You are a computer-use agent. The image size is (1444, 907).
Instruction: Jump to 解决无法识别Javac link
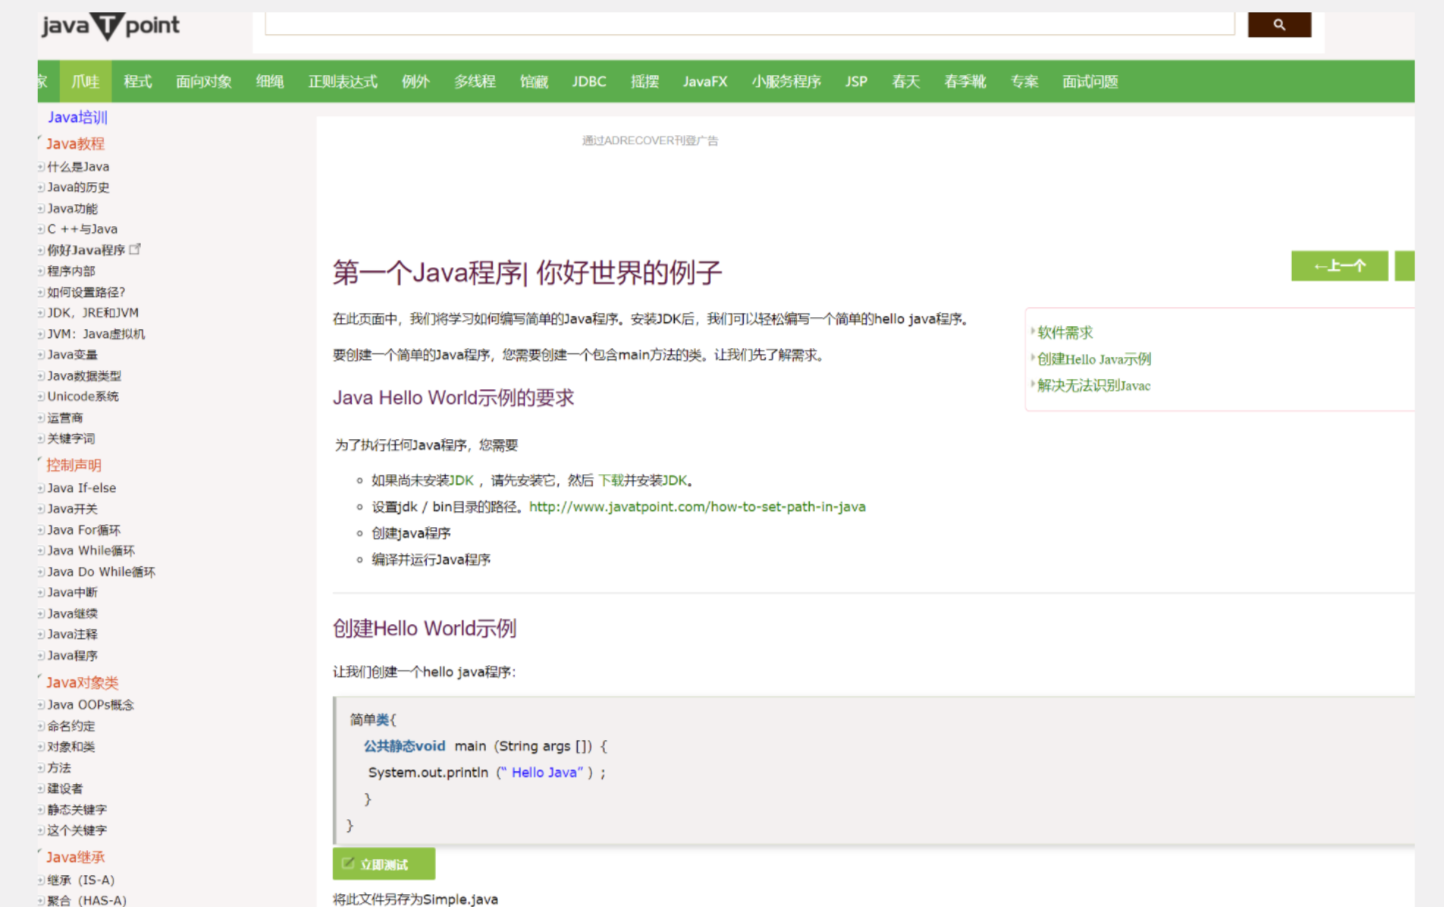pos(1094,386)
